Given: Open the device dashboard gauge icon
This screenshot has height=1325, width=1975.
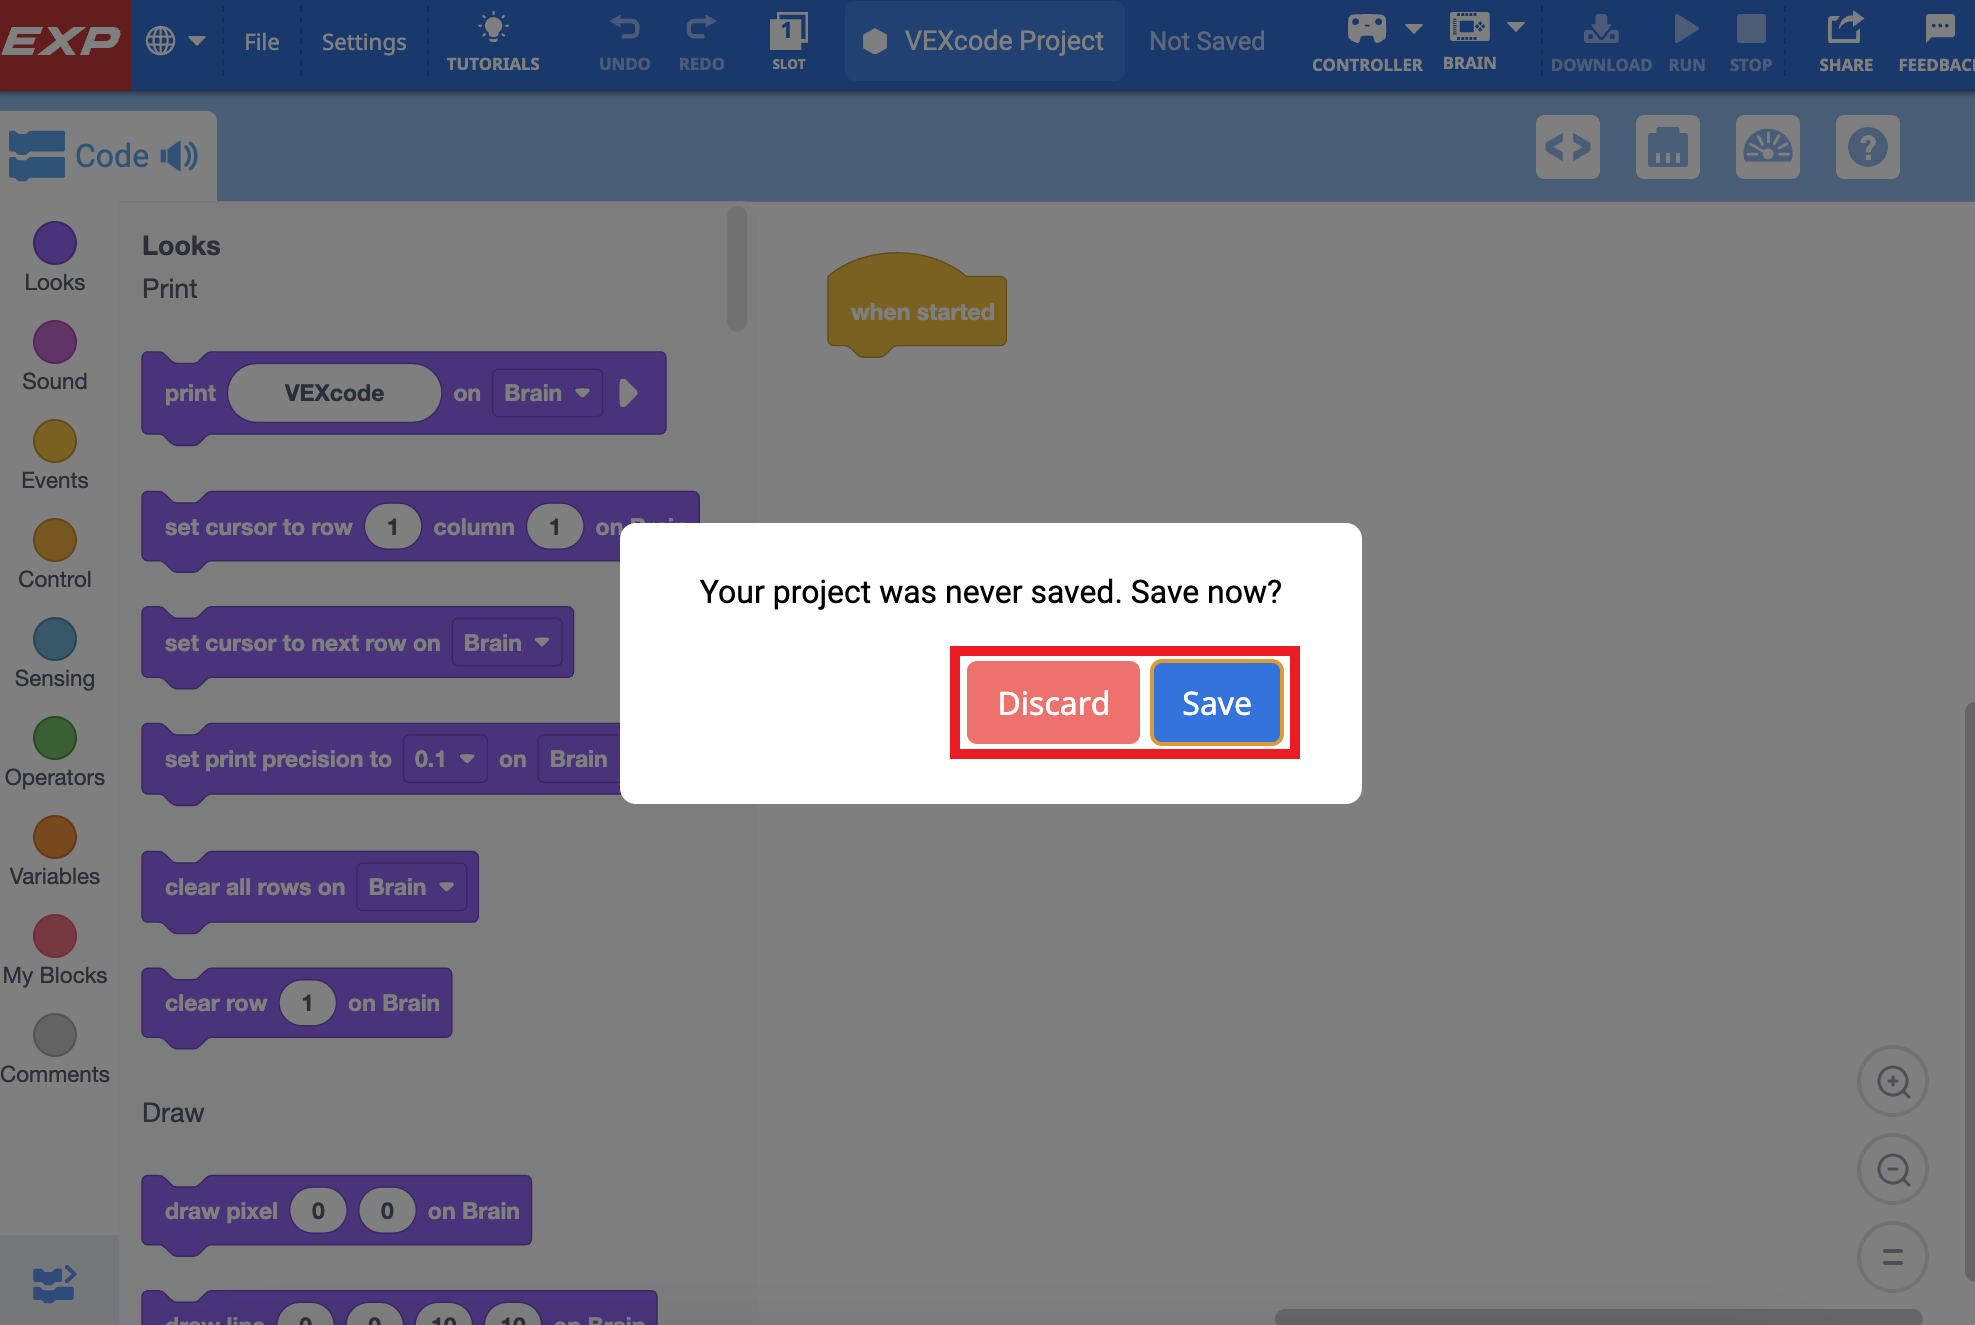Looking at the screenshot, I should click(x=1767, y=147).
